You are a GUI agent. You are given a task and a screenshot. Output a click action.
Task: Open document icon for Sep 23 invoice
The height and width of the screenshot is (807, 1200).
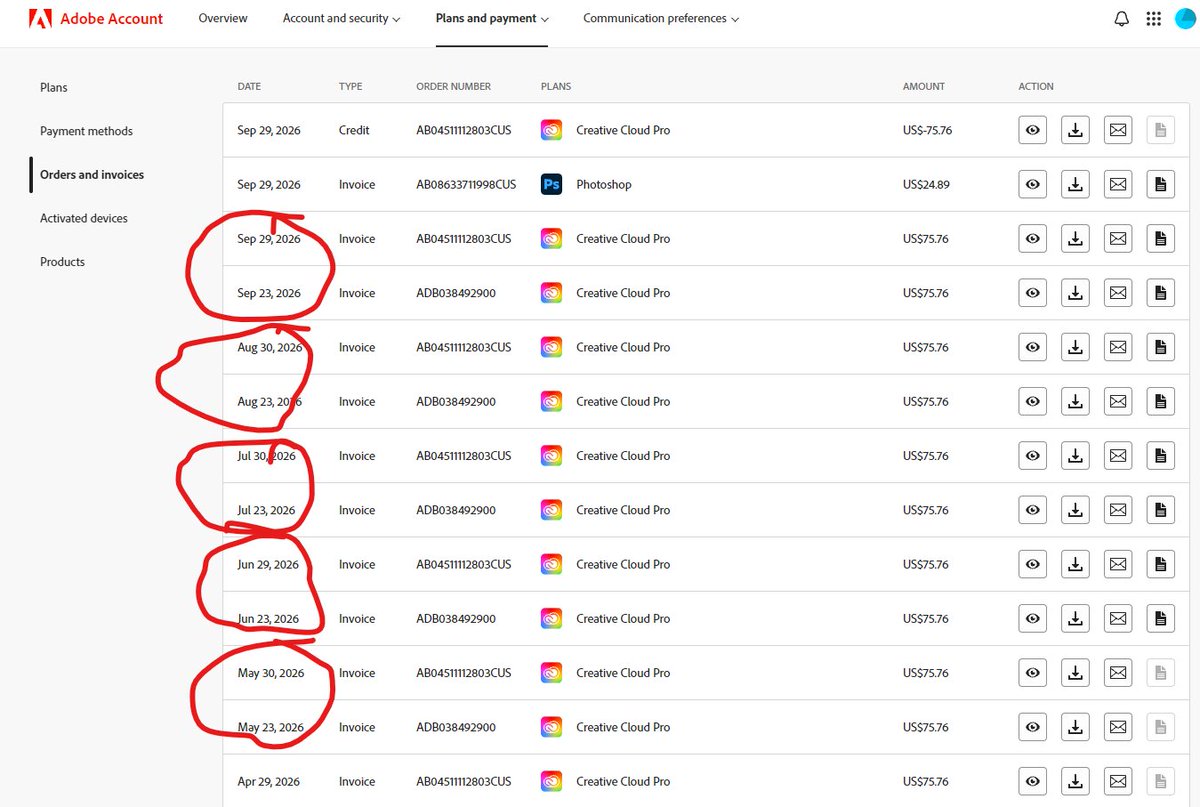(x=1160, y=293)
